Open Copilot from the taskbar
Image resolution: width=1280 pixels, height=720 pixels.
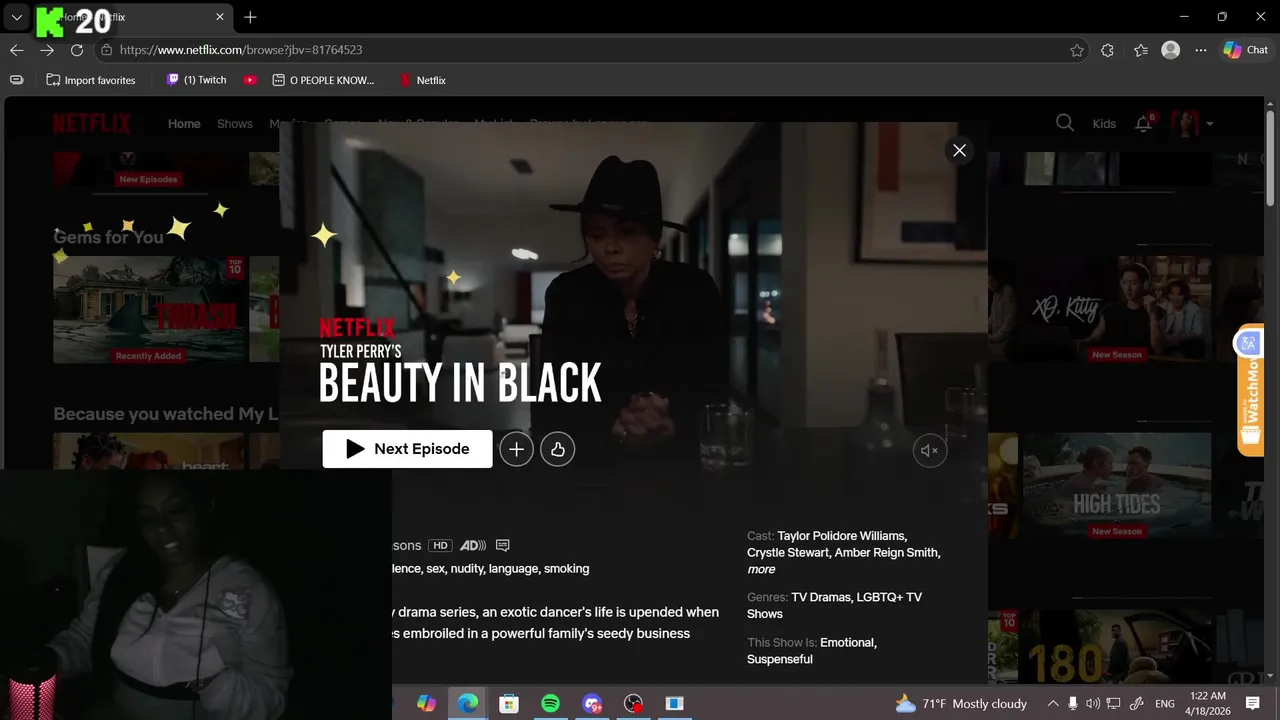tap(427, 704)
